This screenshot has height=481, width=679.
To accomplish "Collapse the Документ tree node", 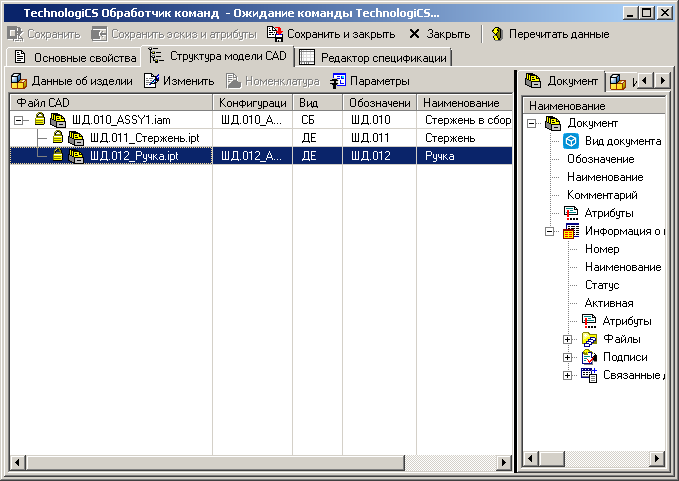I will pos(532,123).
